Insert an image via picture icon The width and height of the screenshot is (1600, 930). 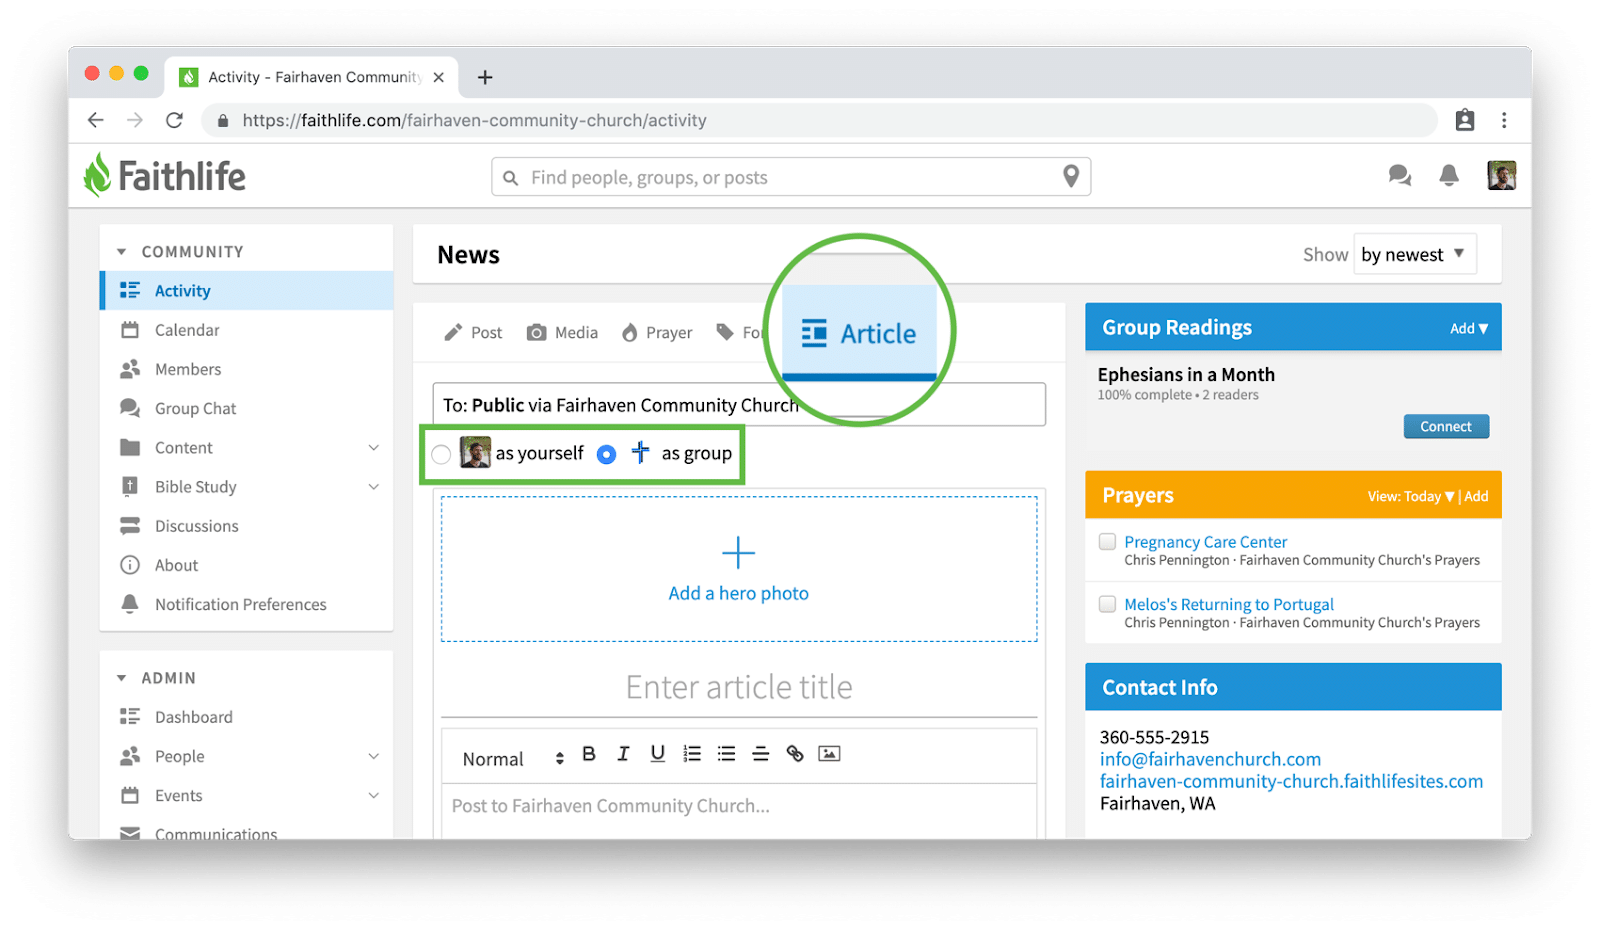[829, 754]
